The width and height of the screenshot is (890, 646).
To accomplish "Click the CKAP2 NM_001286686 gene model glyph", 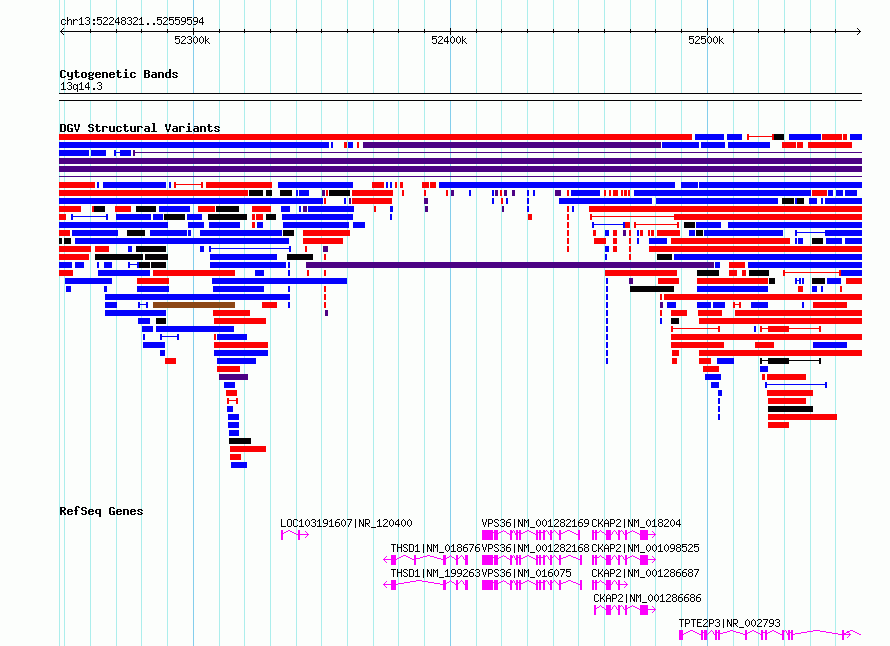I will [x=625, y=610].
